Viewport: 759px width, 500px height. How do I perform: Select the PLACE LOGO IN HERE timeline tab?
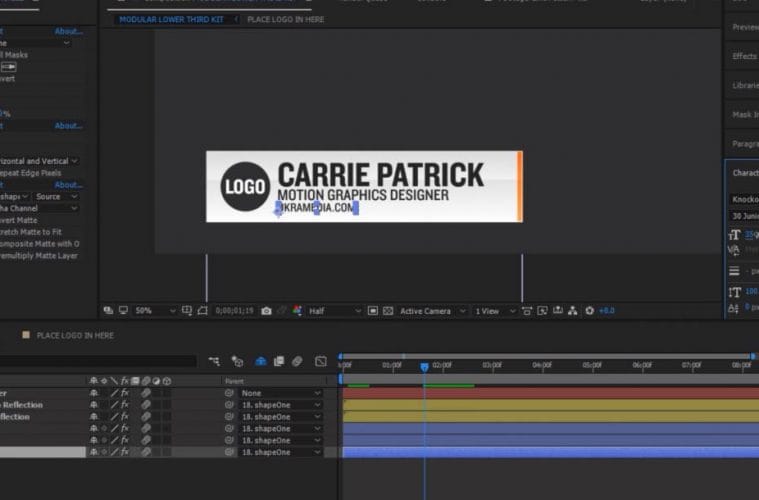[x=75, y=336]
